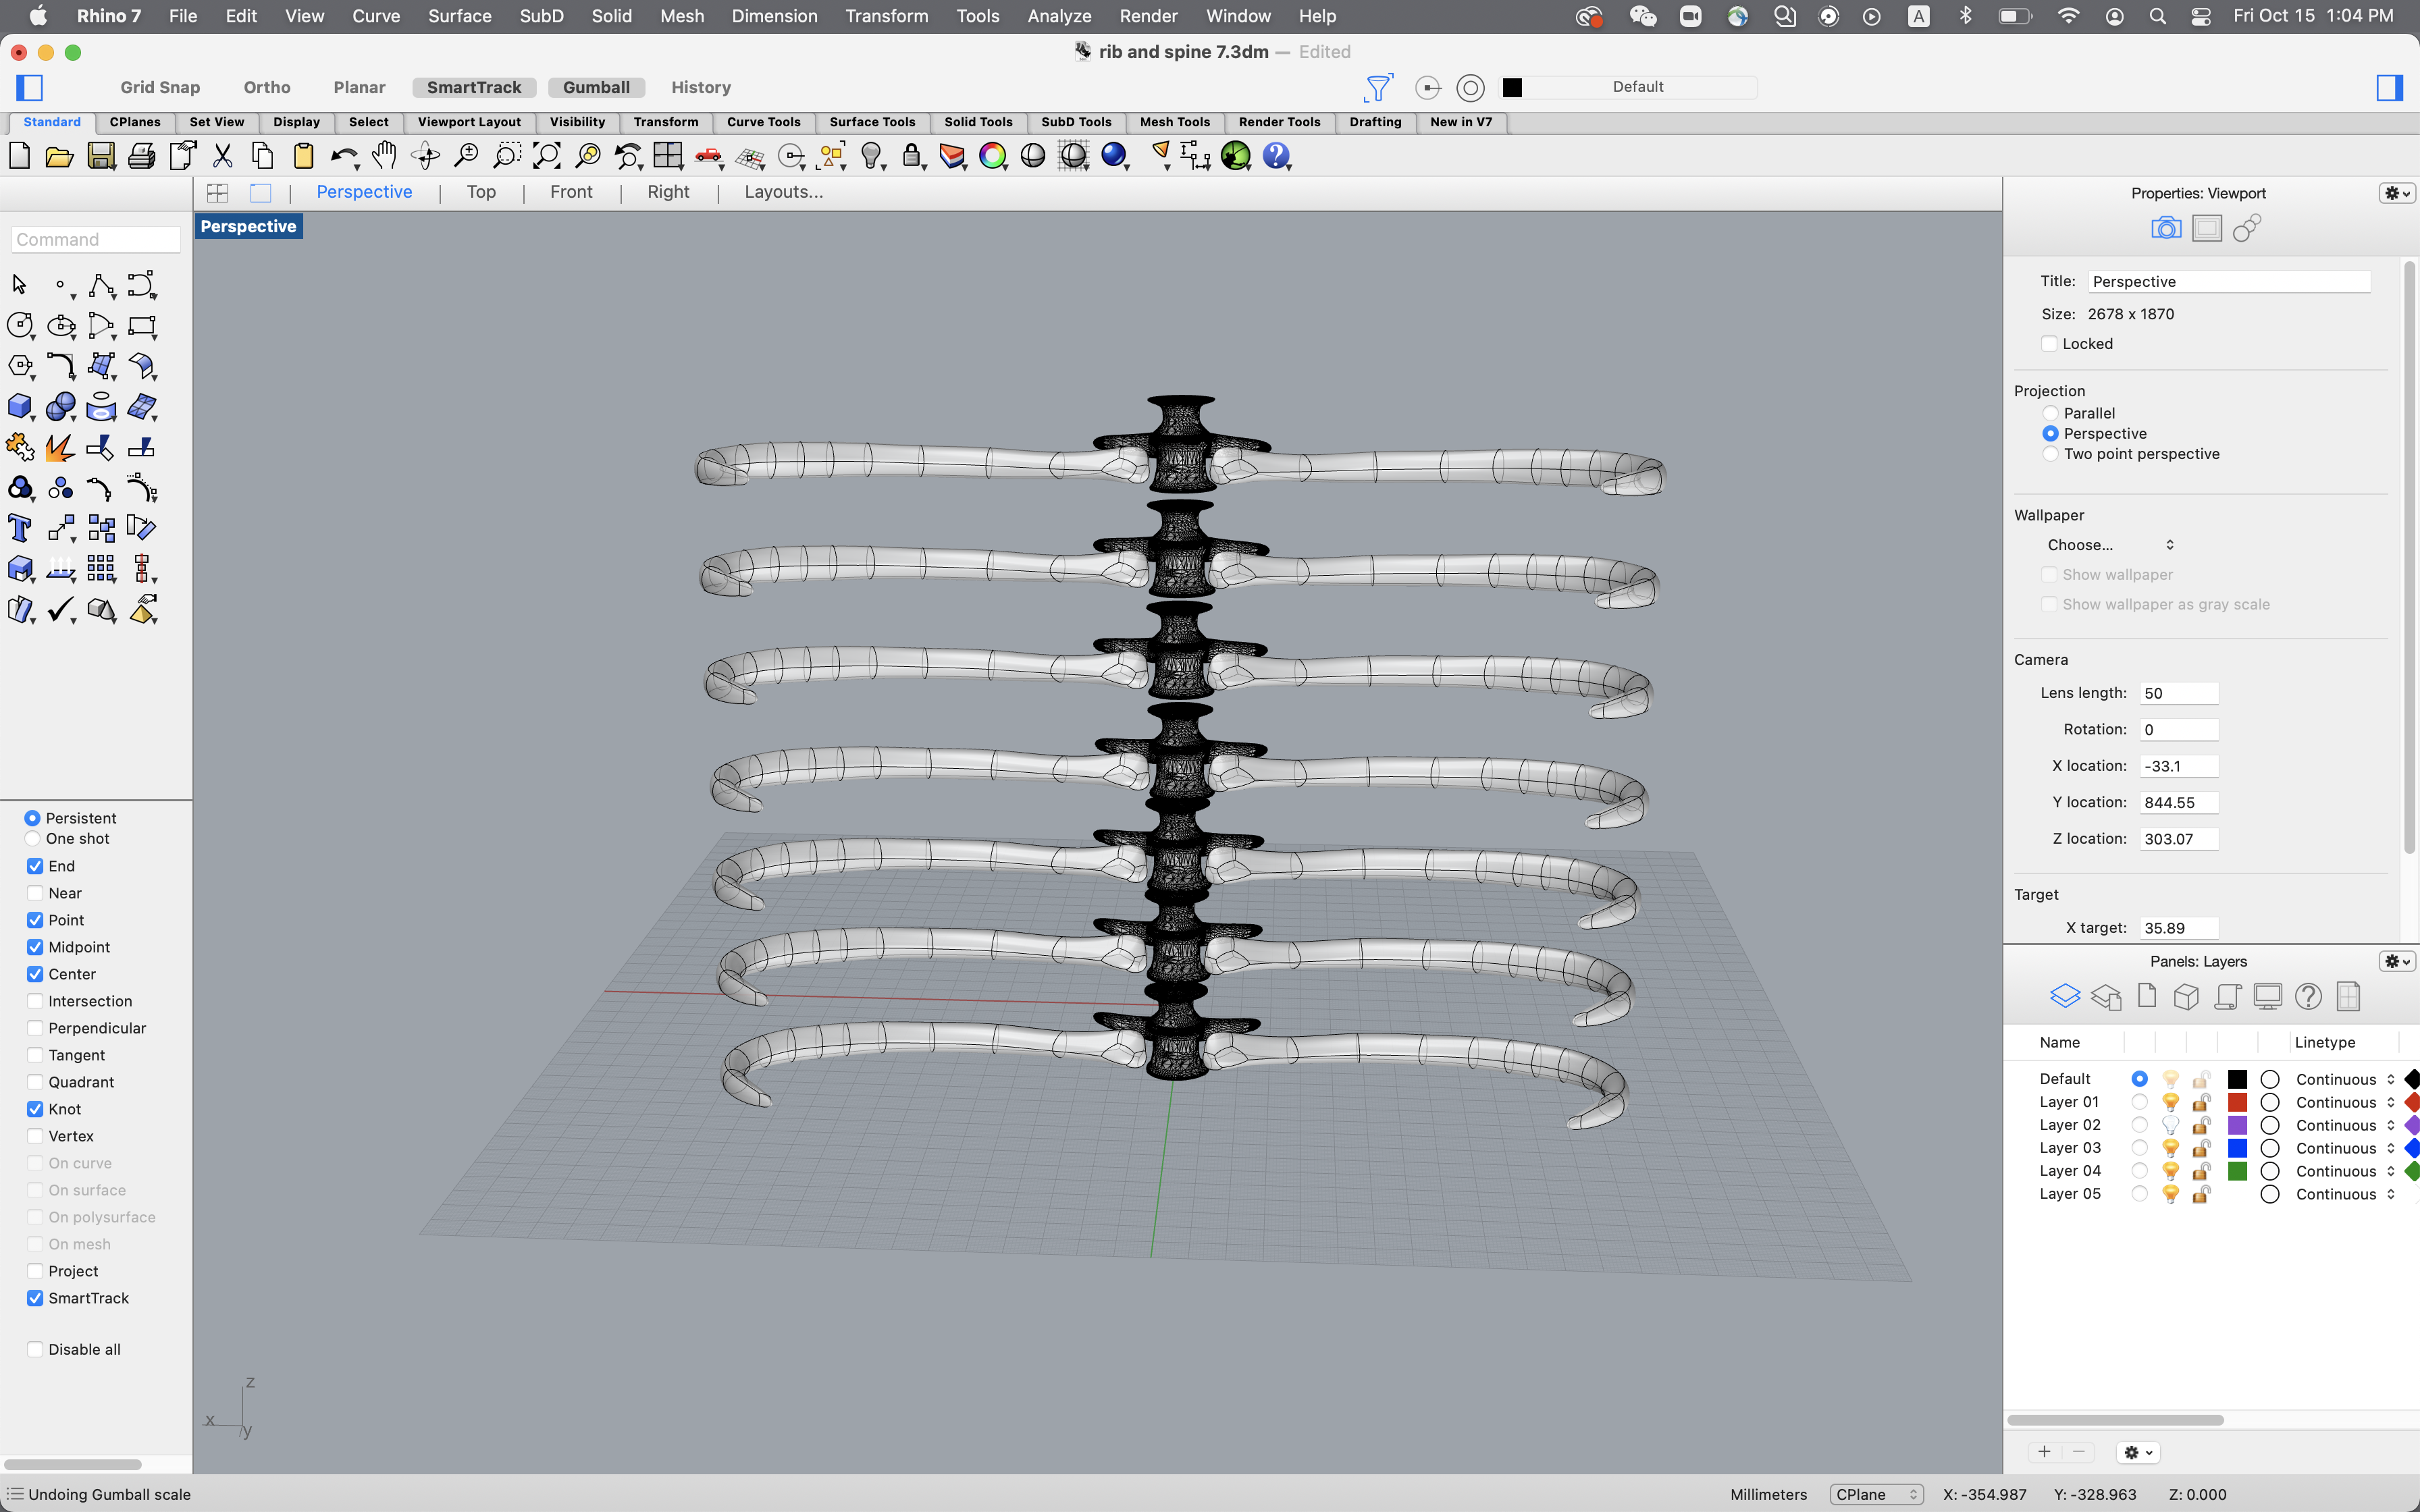
Task: Open the Analyze menu
Action: point(1059,16)
